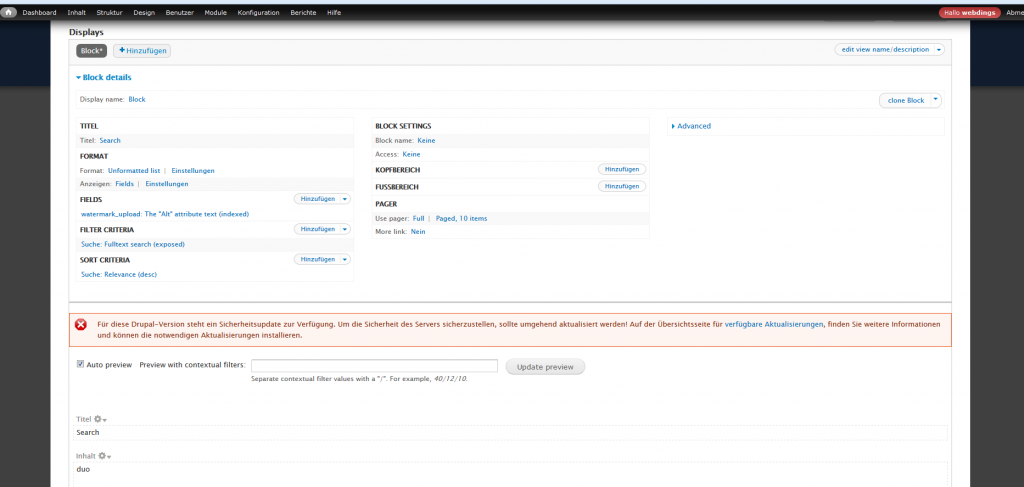Click Hinzufügen button for Kopfbereich

(x=621, y=170)
